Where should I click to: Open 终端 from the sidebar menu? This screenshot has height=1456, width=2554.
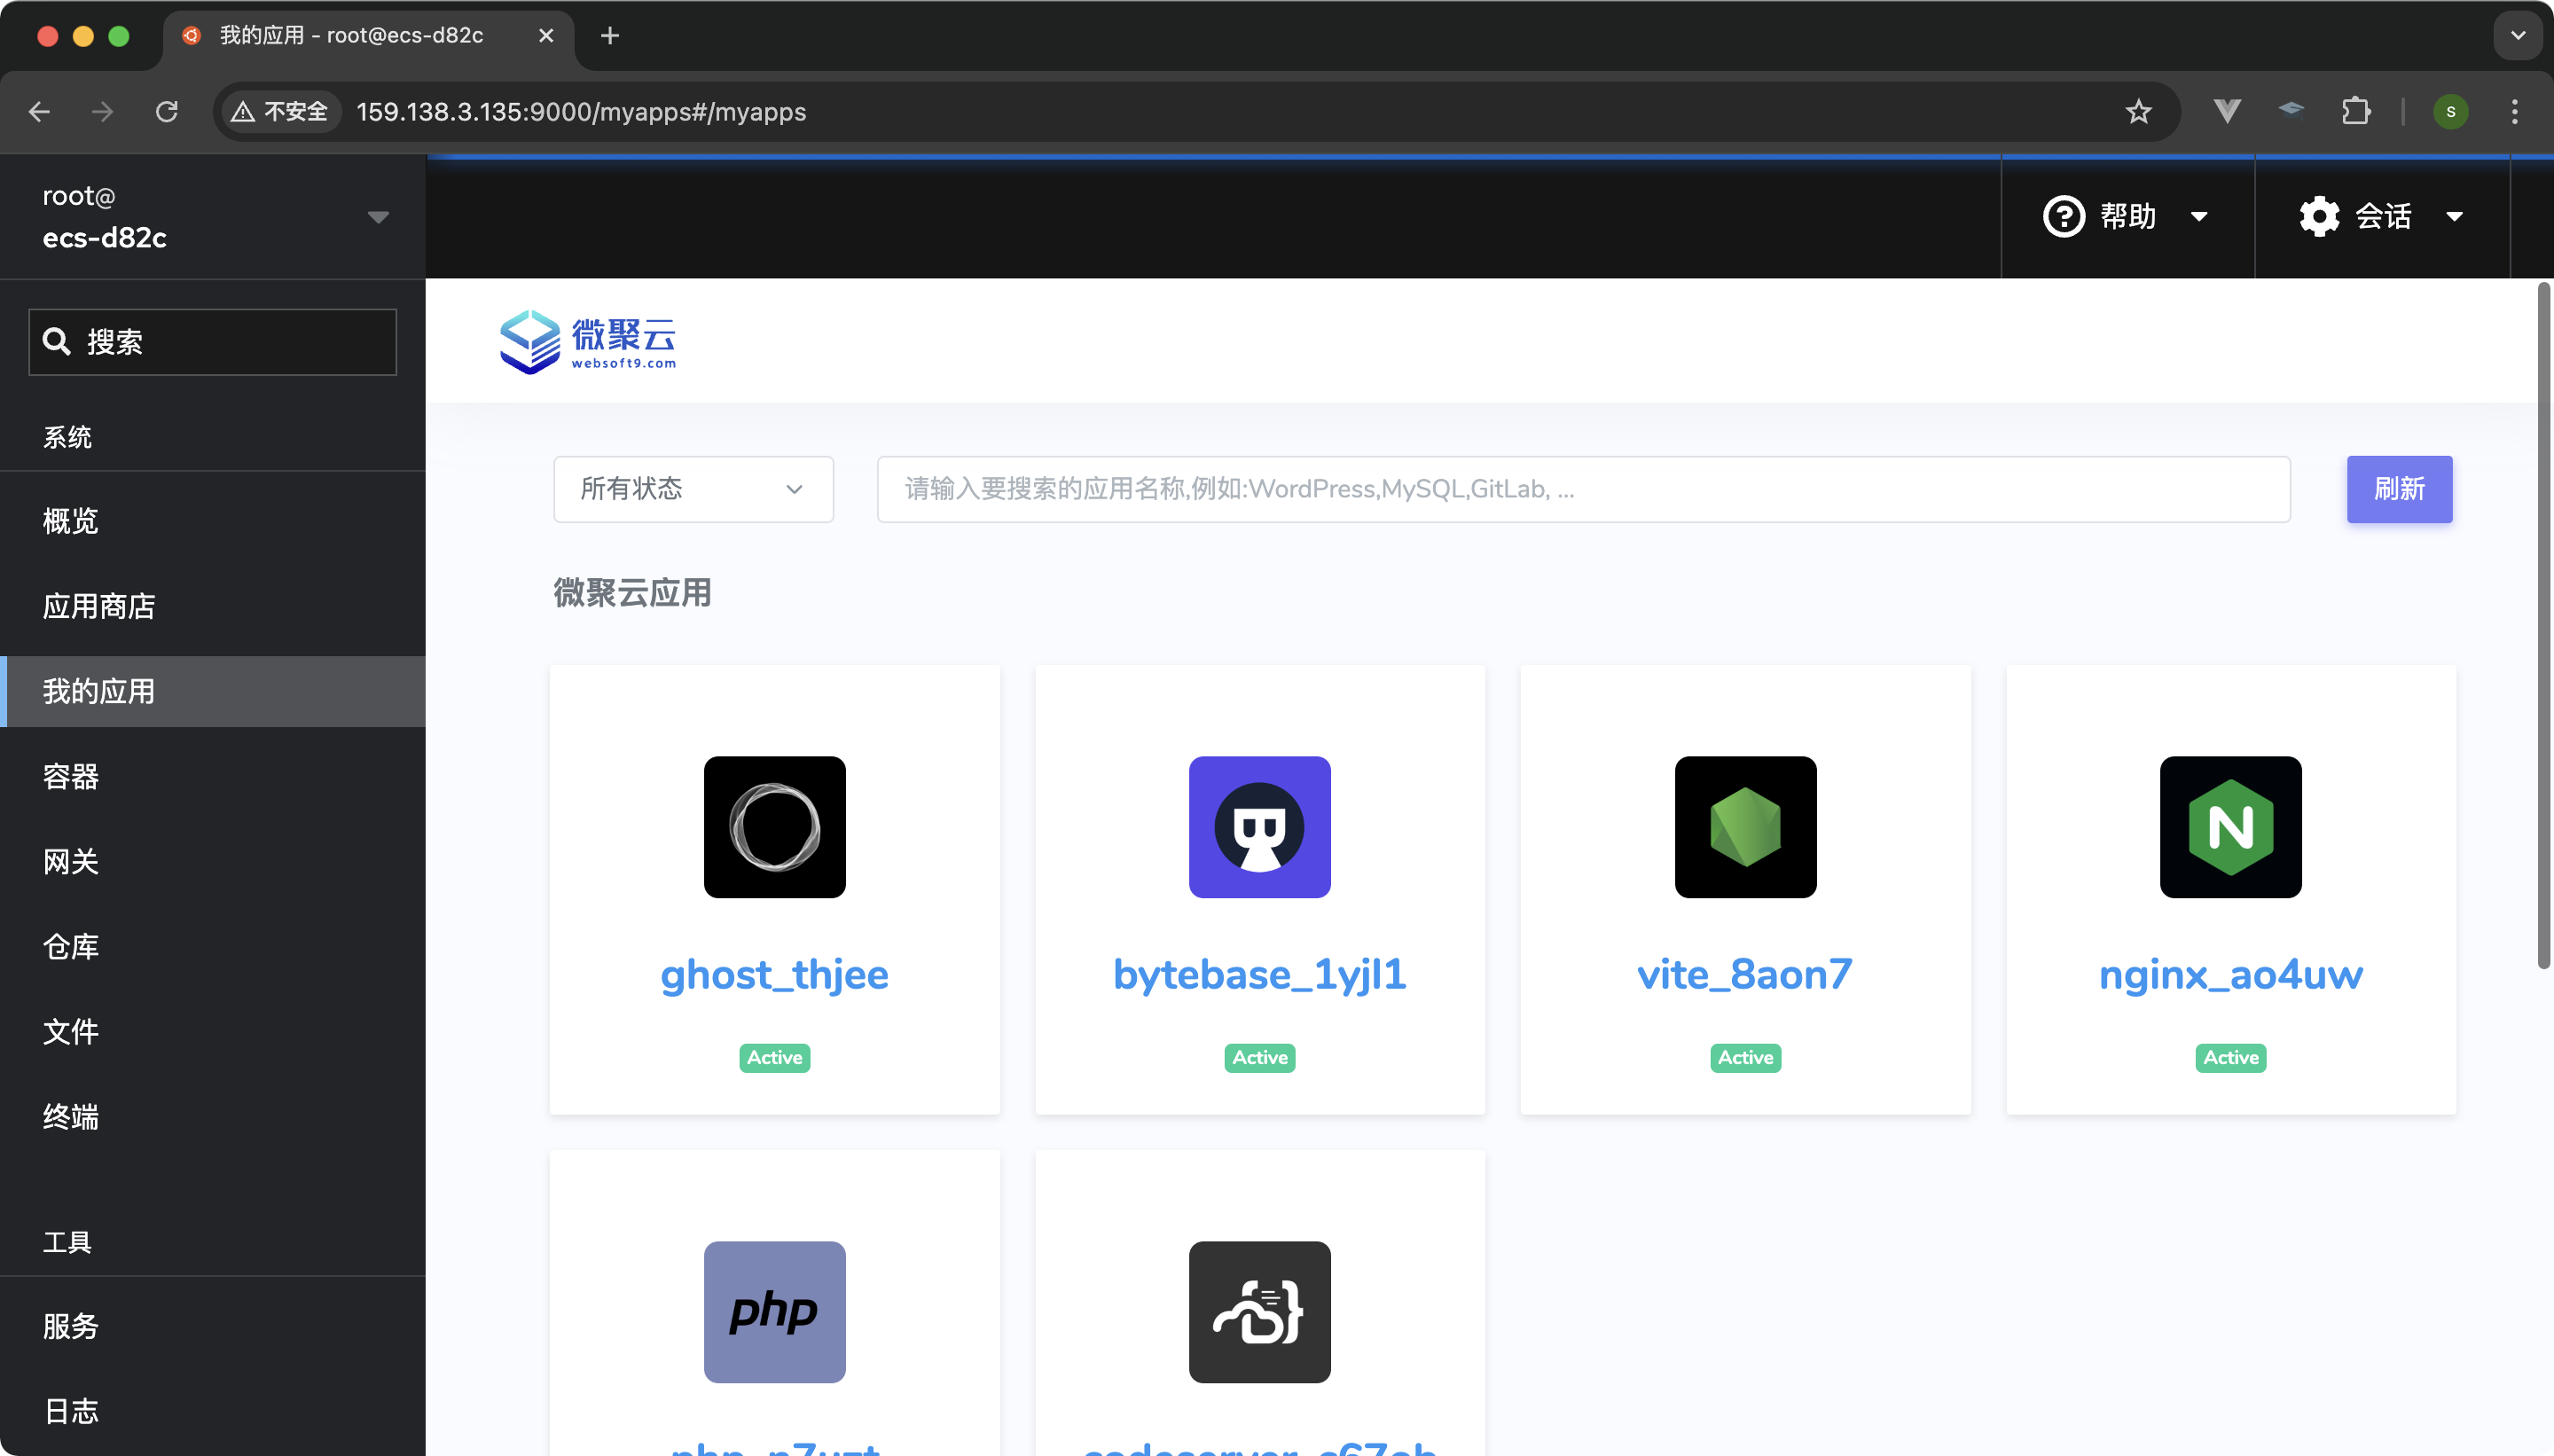click(x=70, y=1117)
